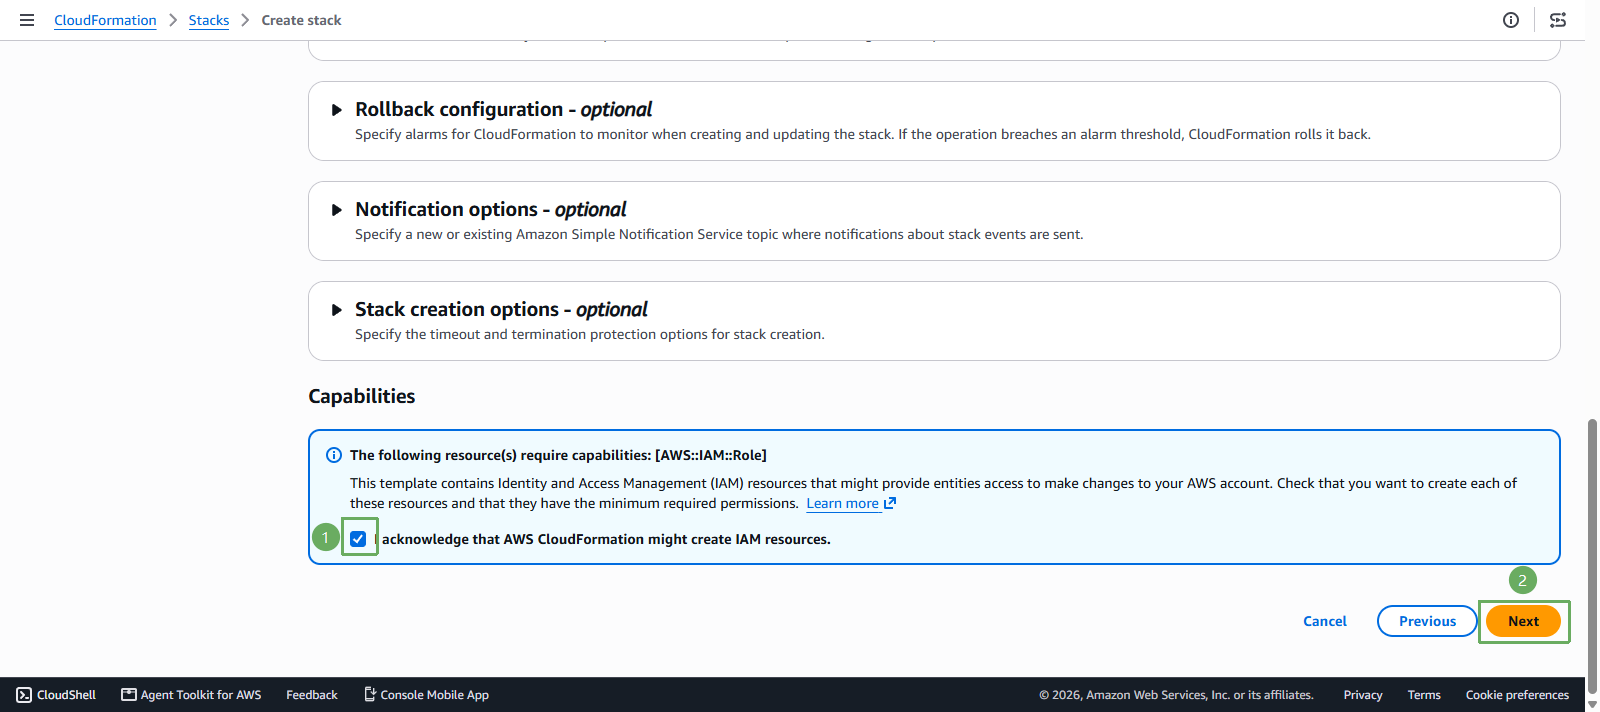1600x712 pixels.
Task: Click the info icon in Capabilities alert
Action: [334, 455]
